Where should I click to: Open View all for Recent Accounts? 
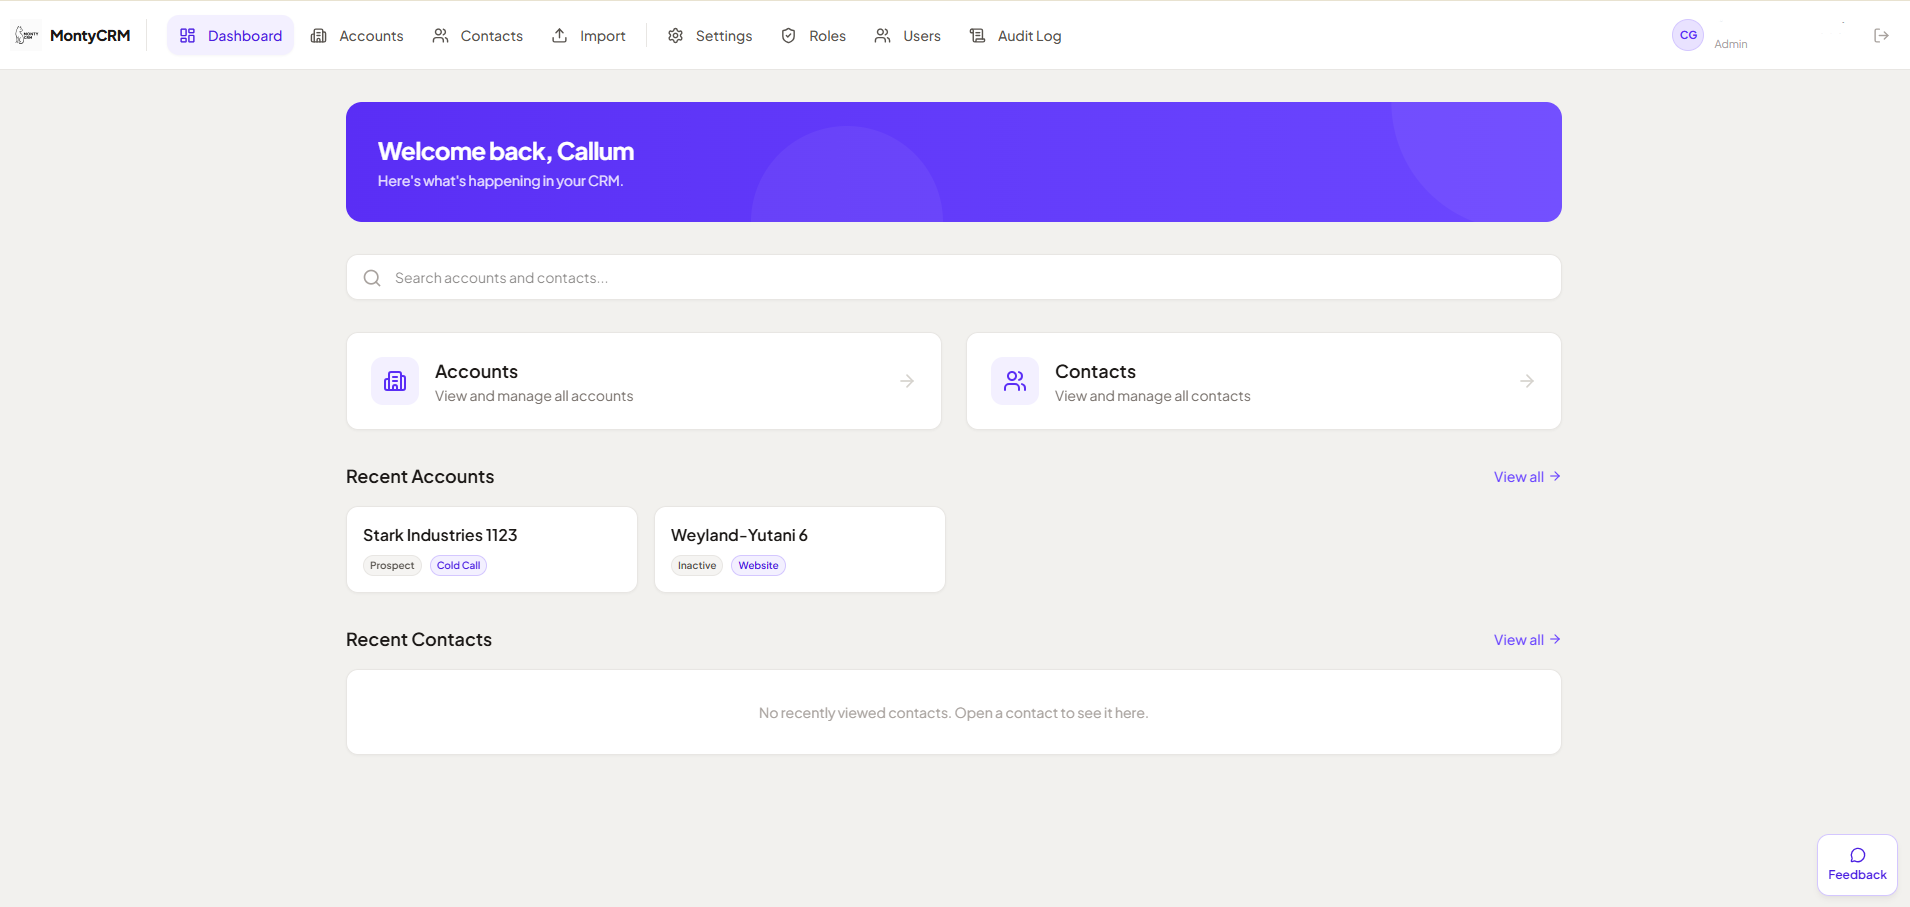[x=1525, y=476]
